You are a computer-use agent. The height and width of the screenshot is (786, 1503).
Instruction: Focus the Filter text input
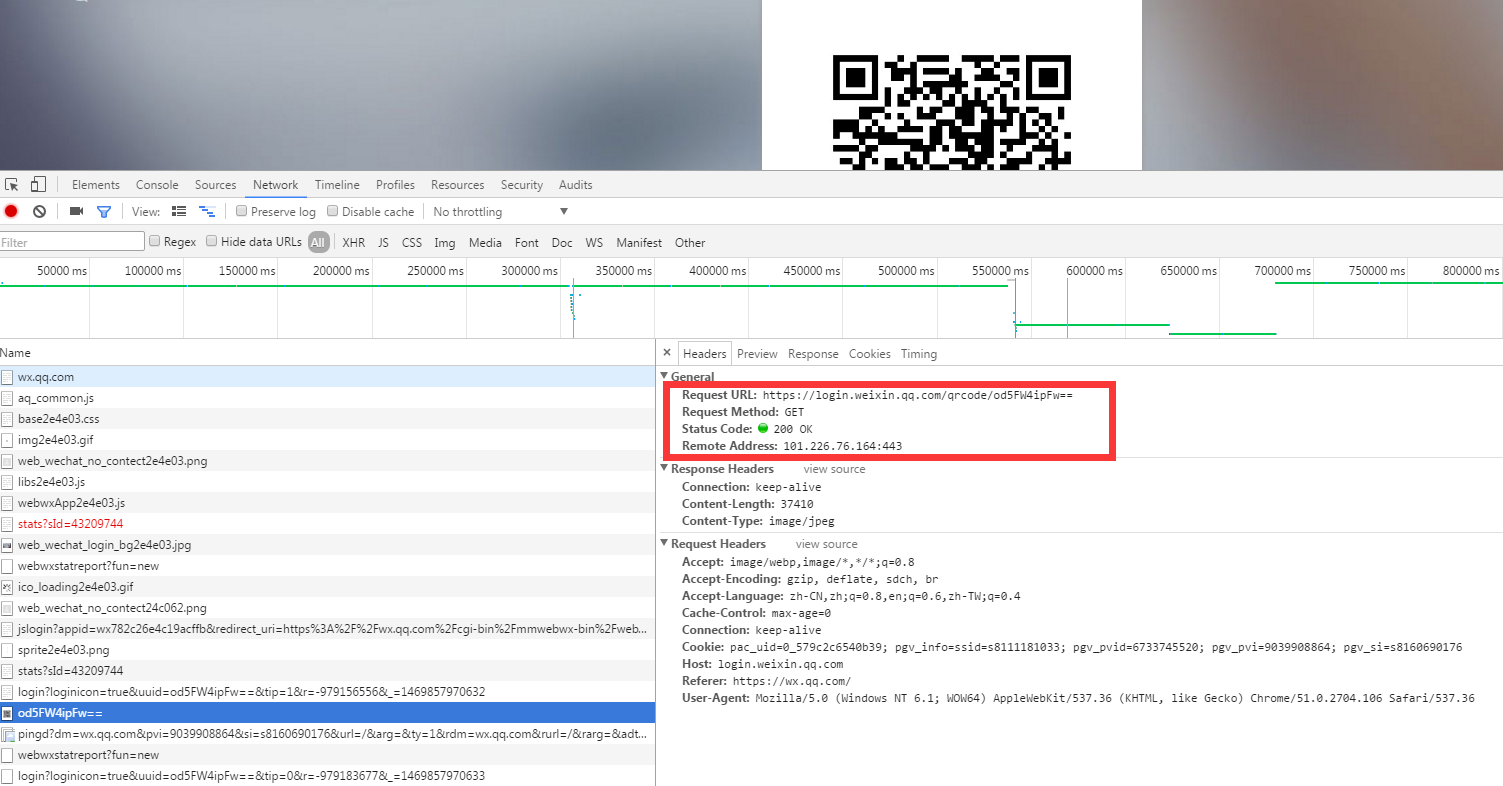pos(72,242)
